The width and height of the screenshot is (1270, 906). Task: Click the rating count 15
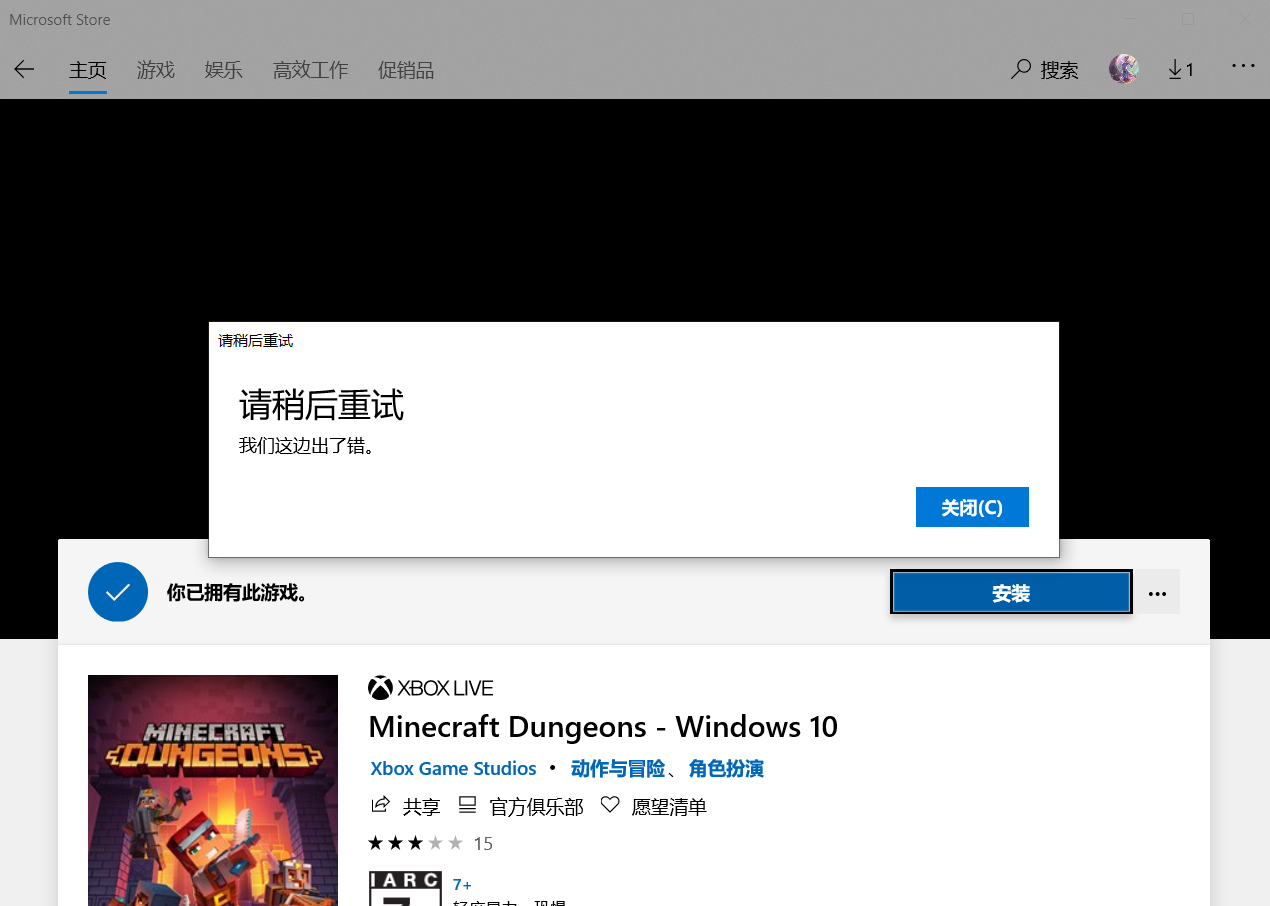[x=483, y=843]
